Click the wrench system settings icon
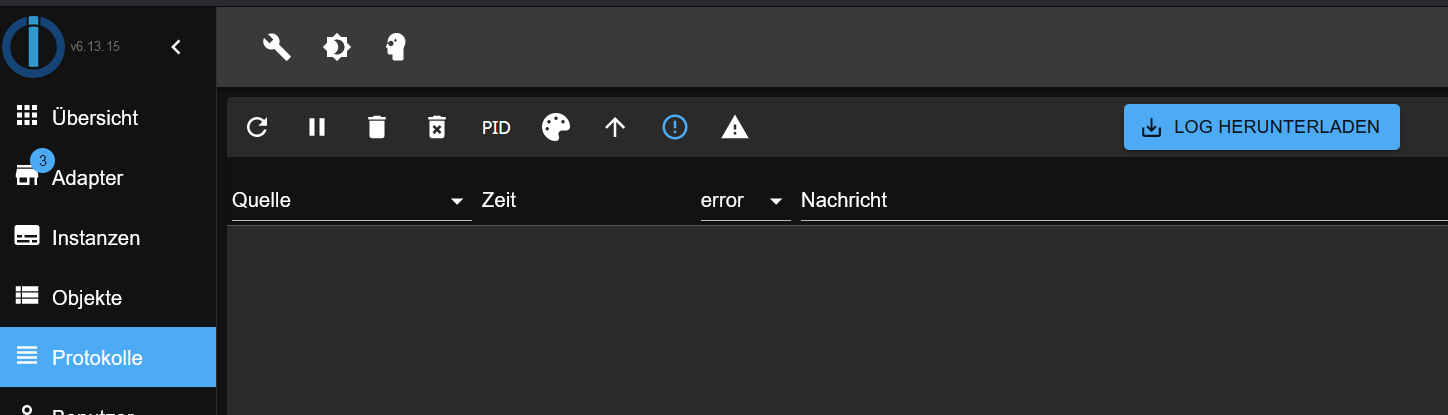This screenshot has width=1448, height=415. 276,47
